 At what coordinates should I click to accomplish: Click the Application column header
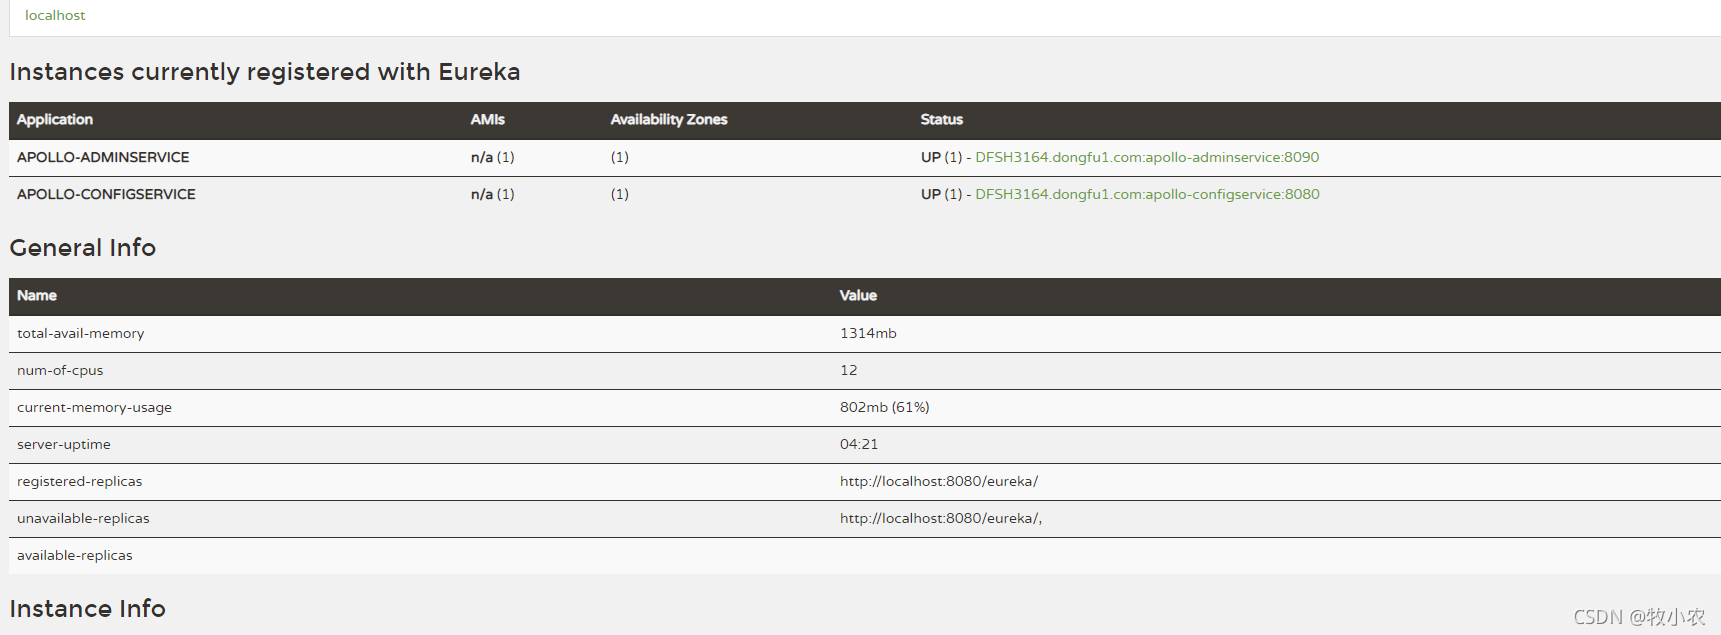[x=55, y=119]
